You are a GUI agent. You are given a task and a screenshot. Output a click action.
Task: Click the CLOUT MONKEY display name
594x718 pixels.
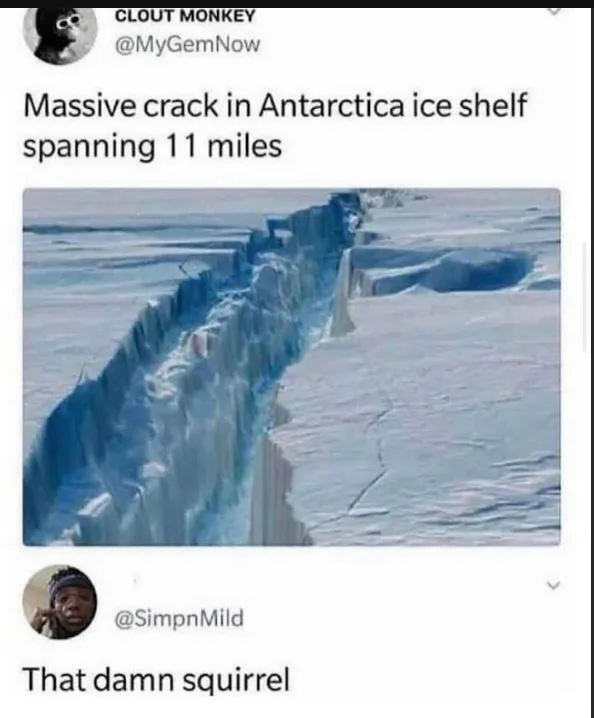click(x=185, y=16)
